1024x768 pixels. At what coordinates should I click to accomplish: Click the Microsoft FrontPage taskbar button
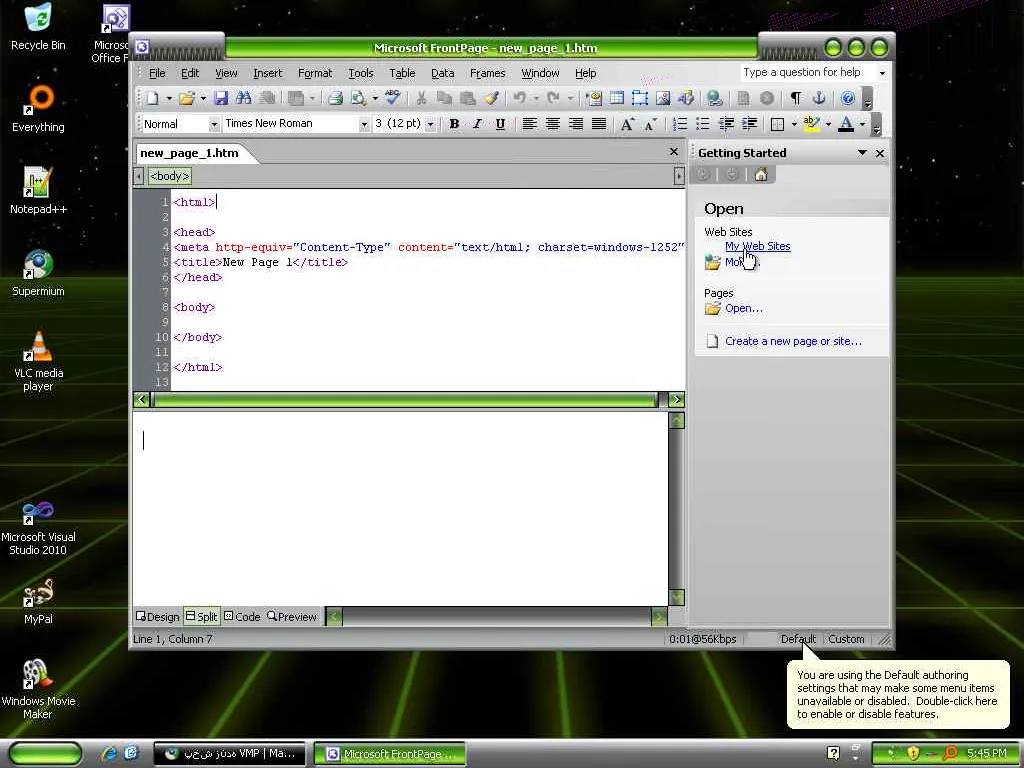tap(389, 754)
